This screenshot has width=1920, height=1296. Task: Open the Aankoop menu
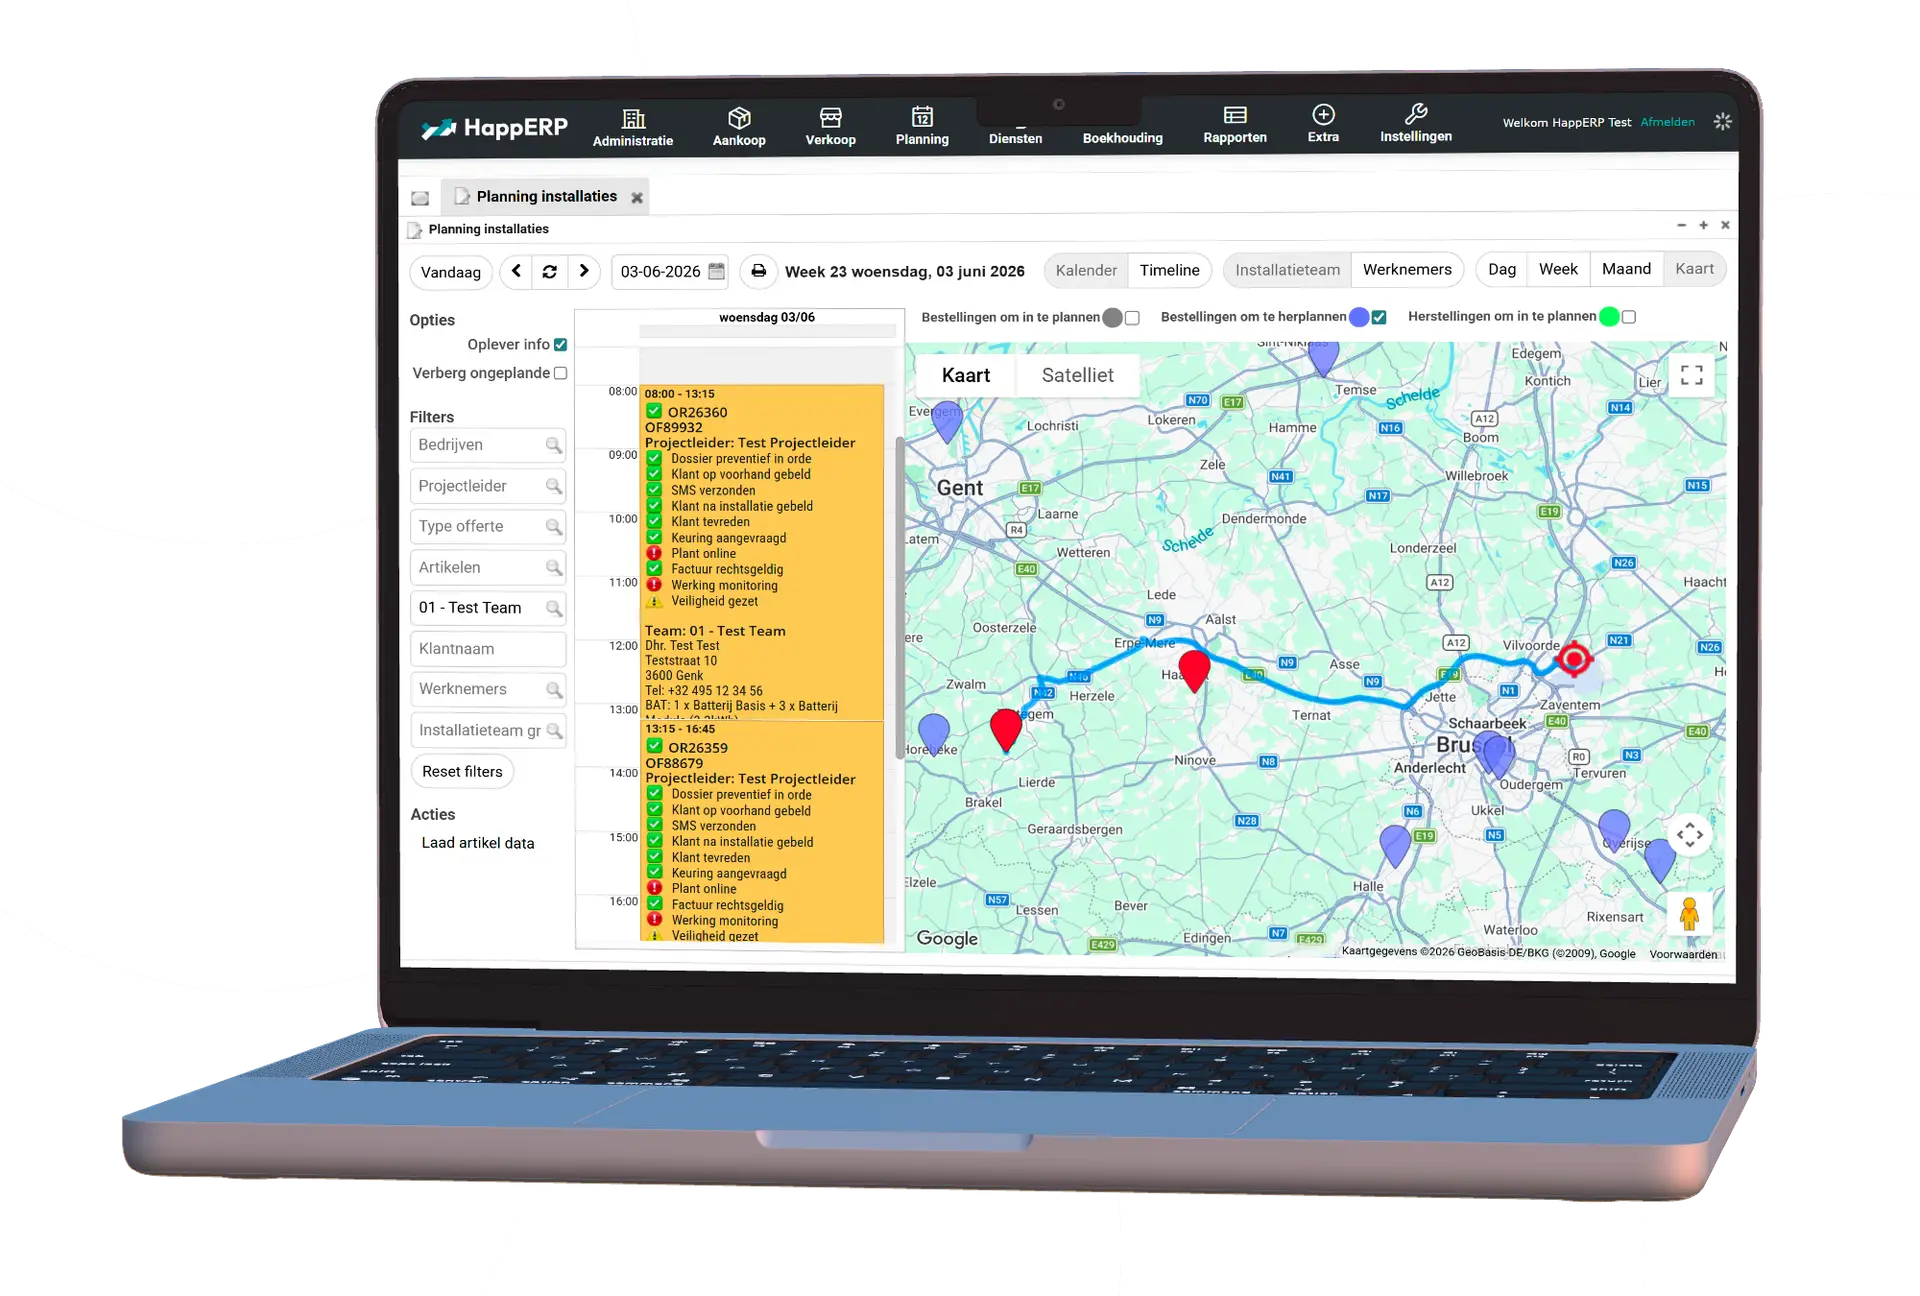coord(739,127)
